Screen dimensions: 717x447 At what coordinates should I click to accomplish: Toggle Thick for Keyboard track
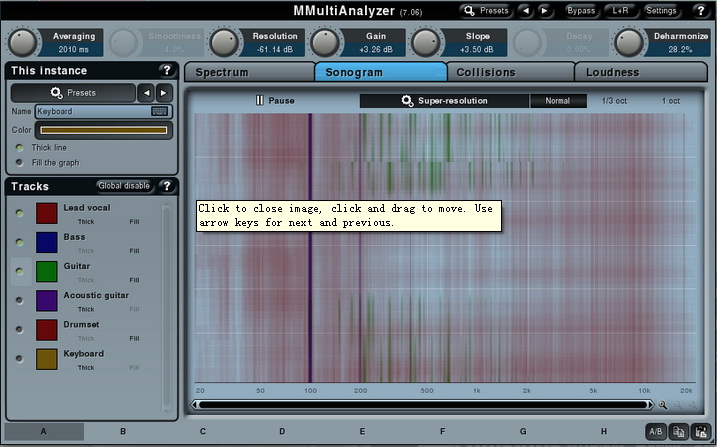pos(86,367)
